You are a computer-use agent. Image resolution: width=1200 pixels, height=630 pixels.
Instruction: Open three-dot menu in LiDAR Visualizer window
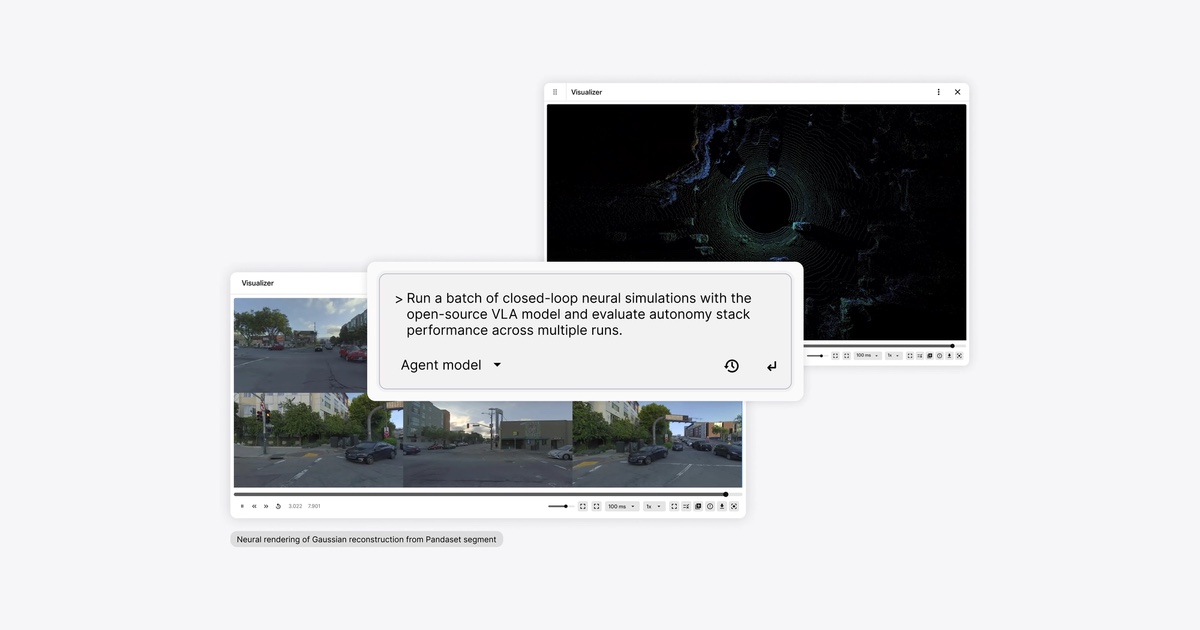point(938,92)
